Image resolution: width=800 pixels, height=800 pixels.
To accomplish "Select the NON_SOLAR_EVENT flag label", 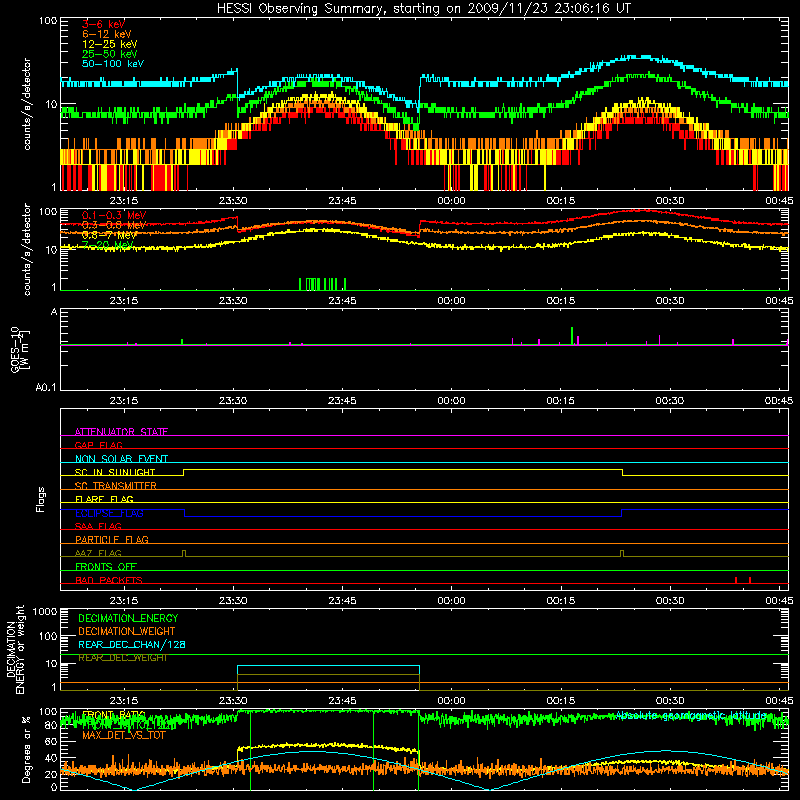I will click(121, 459).
